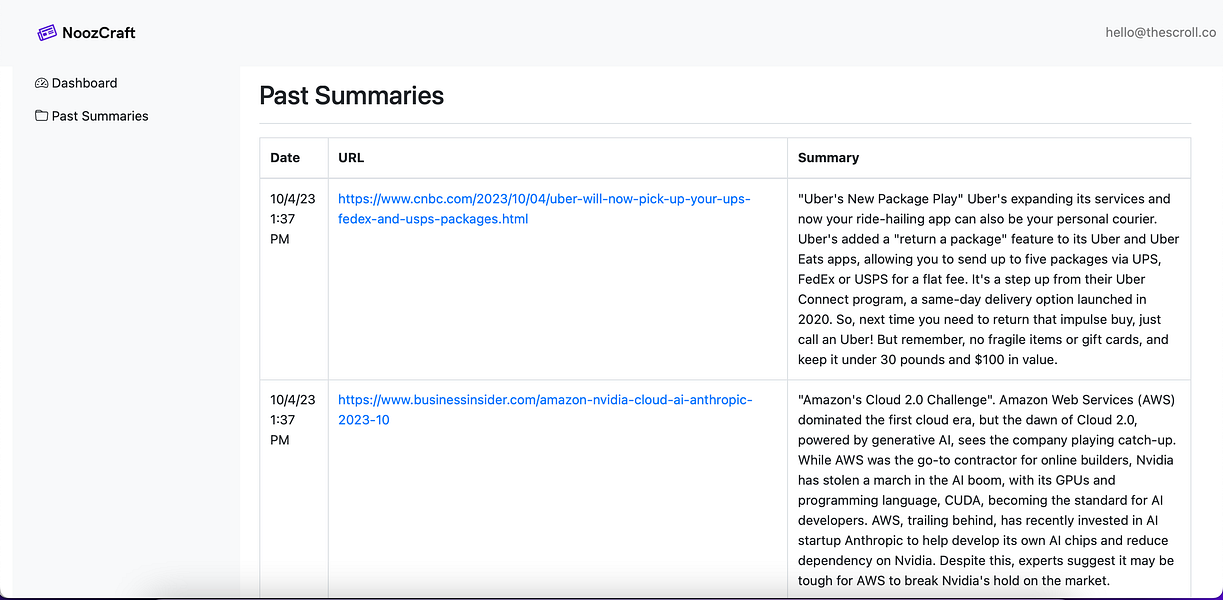This screenshot has height=600, width=1223.
Task: Go to Dashboard in the sidebar
Action: [84, 83]
